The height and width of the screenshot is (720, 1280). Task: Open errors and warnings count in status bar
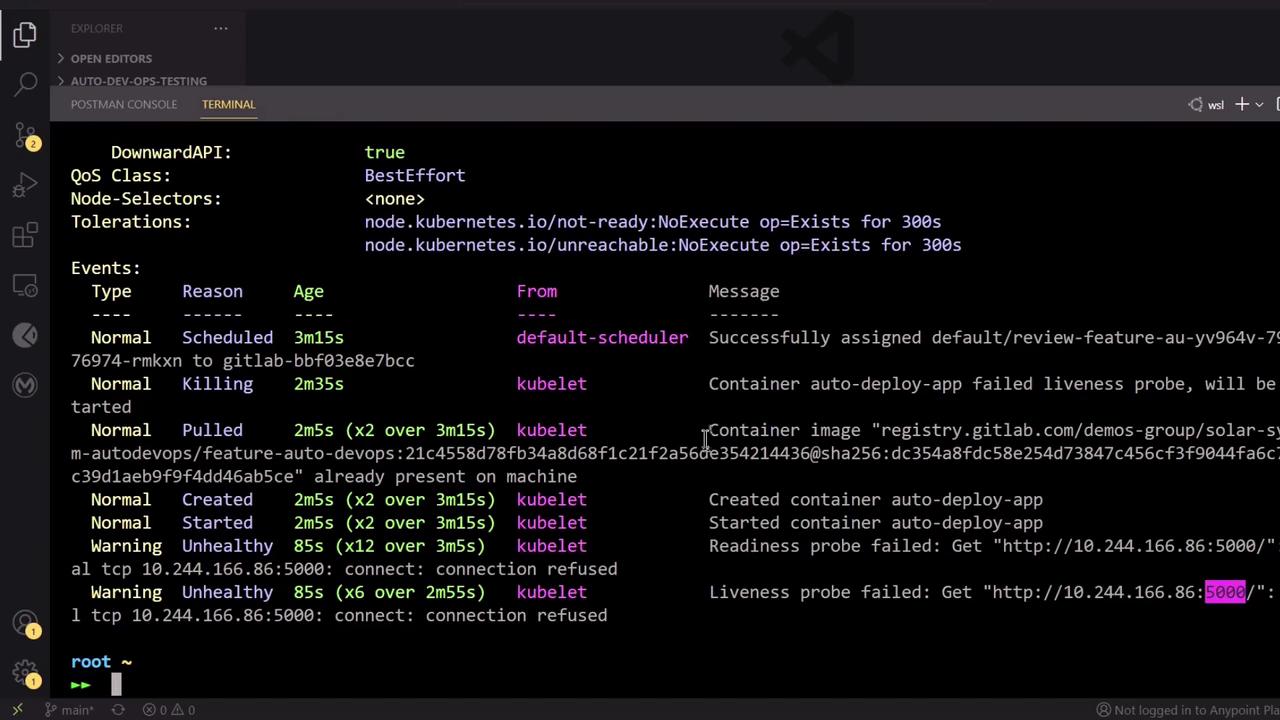click(x=168, y=710)
